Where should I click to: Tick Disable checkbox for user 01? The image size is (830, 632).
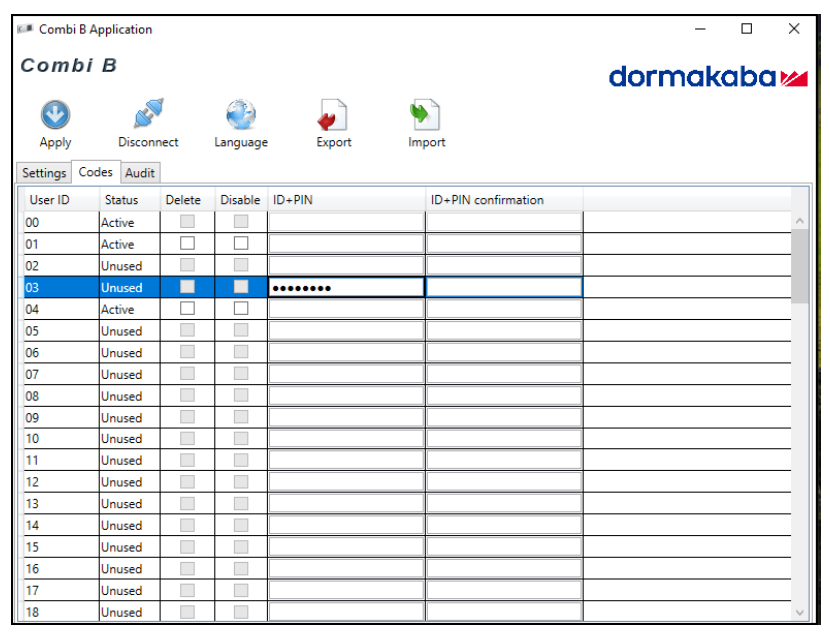coord(241,243)
